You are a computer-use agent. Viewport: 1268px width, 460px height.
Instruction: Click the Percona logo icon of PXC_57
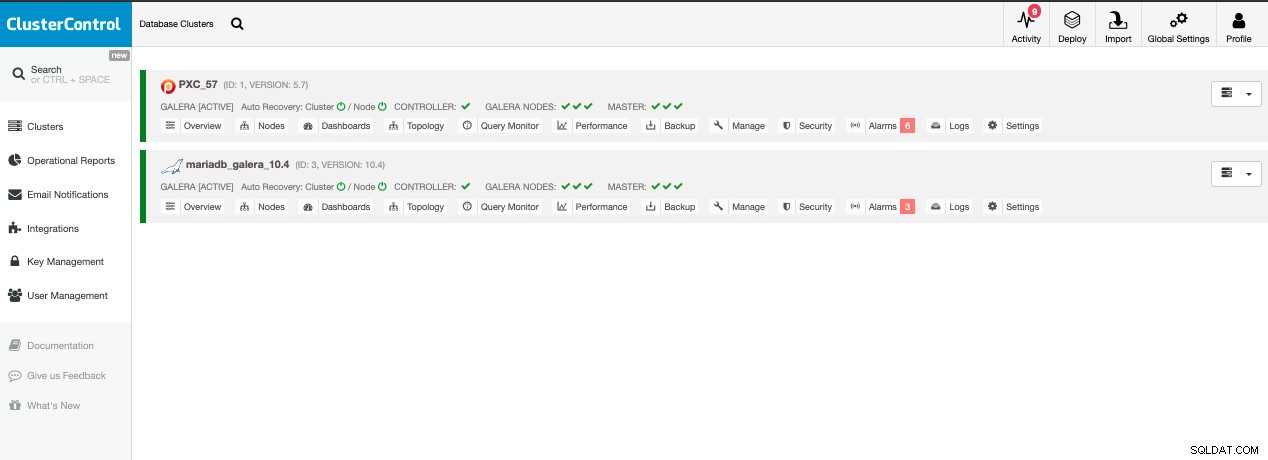168,86
